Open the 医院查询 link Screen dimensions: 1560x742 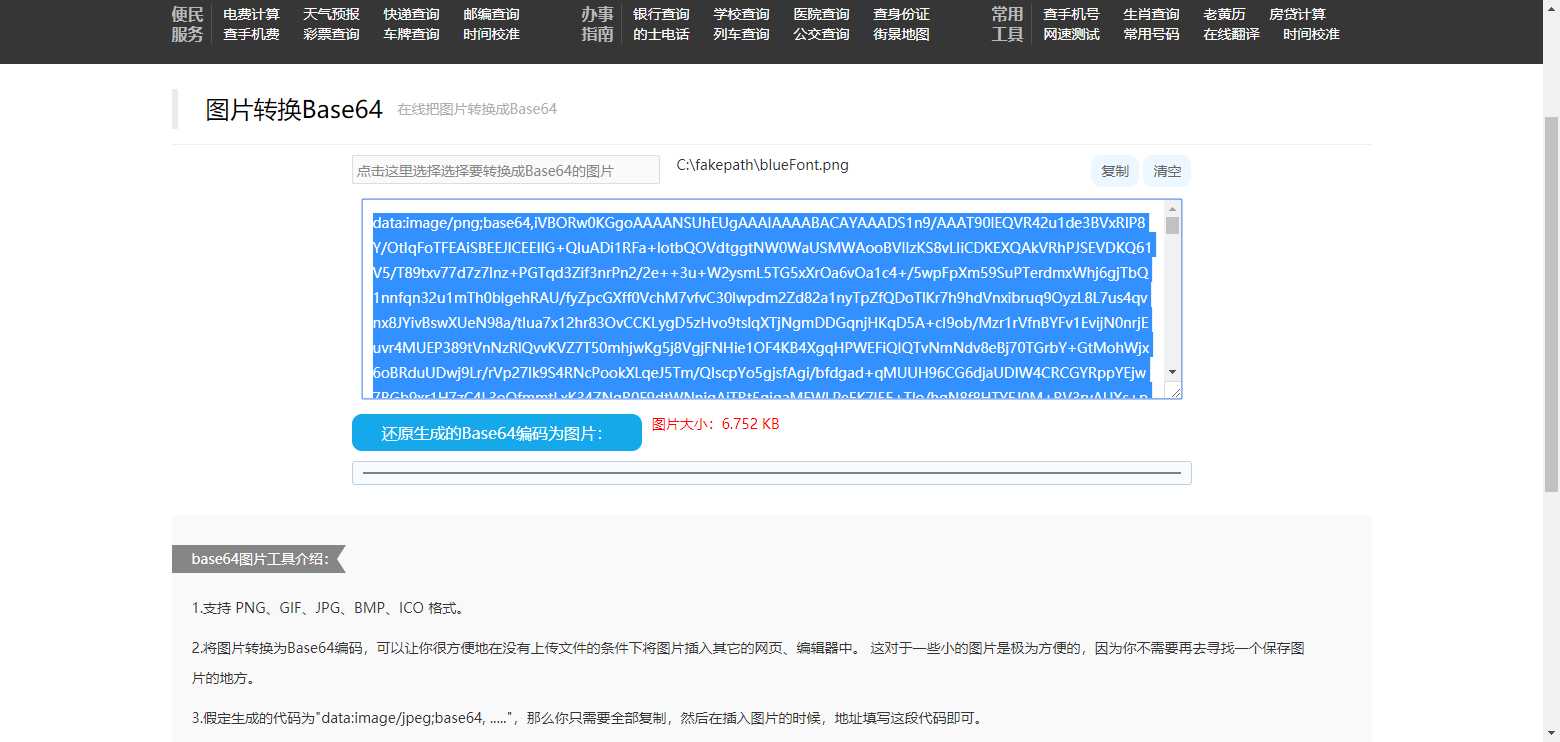pos(821,14)
